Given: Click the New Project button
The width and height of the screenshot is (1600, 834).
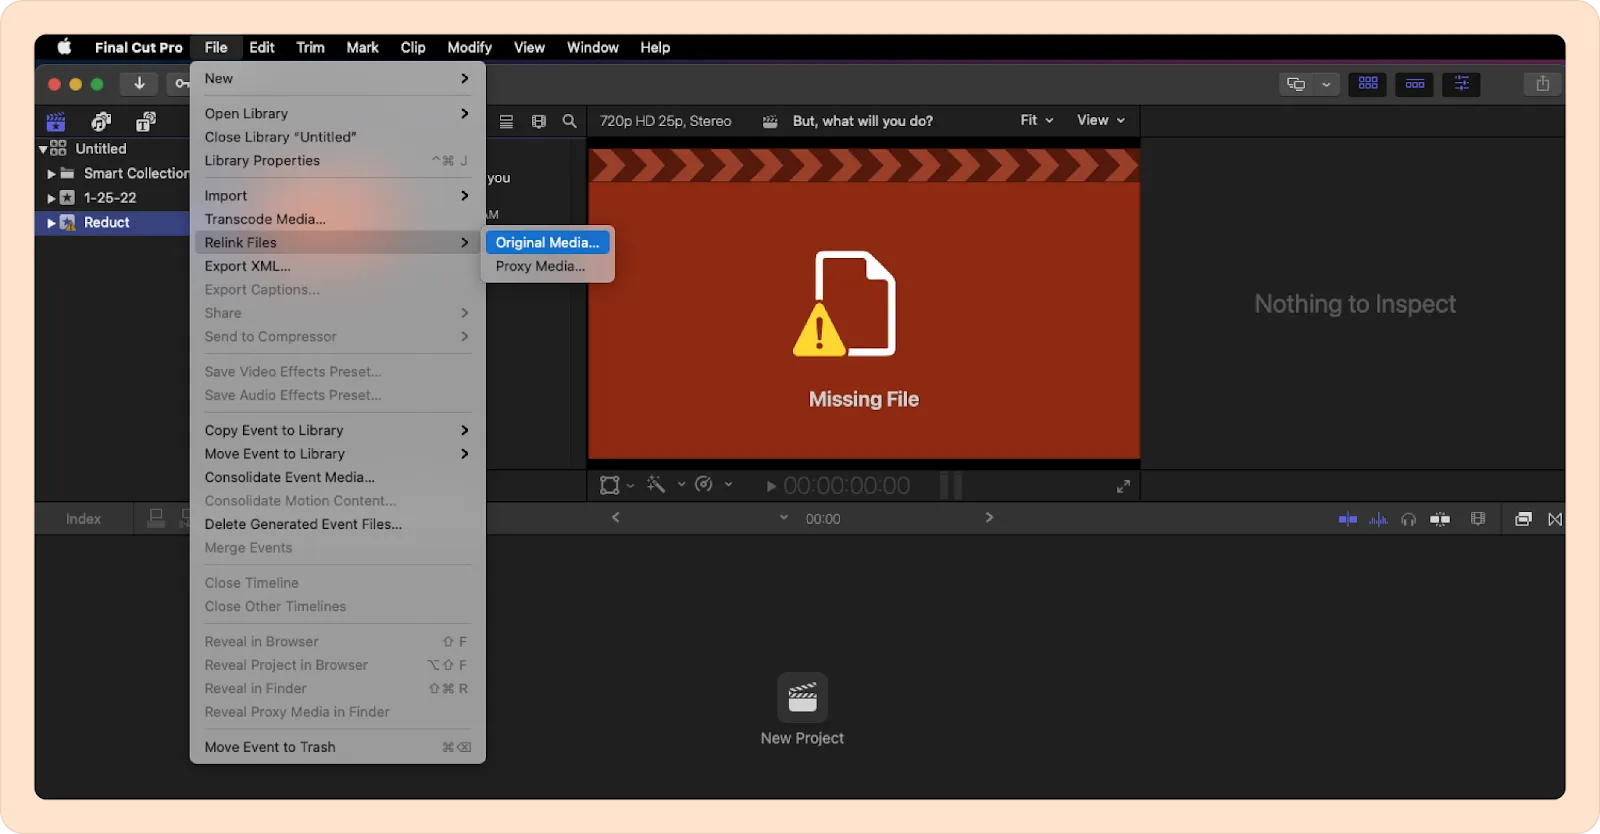Looking at the screenshot, I should click(802, 710).
